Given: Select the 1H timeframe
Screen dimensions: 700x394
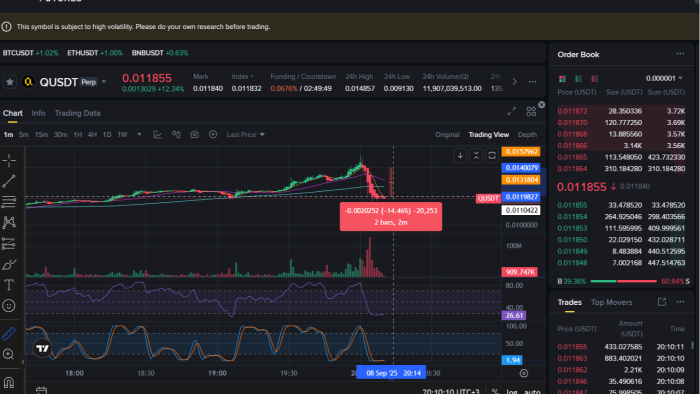Looking at the screenshot, I should (78, 135).
